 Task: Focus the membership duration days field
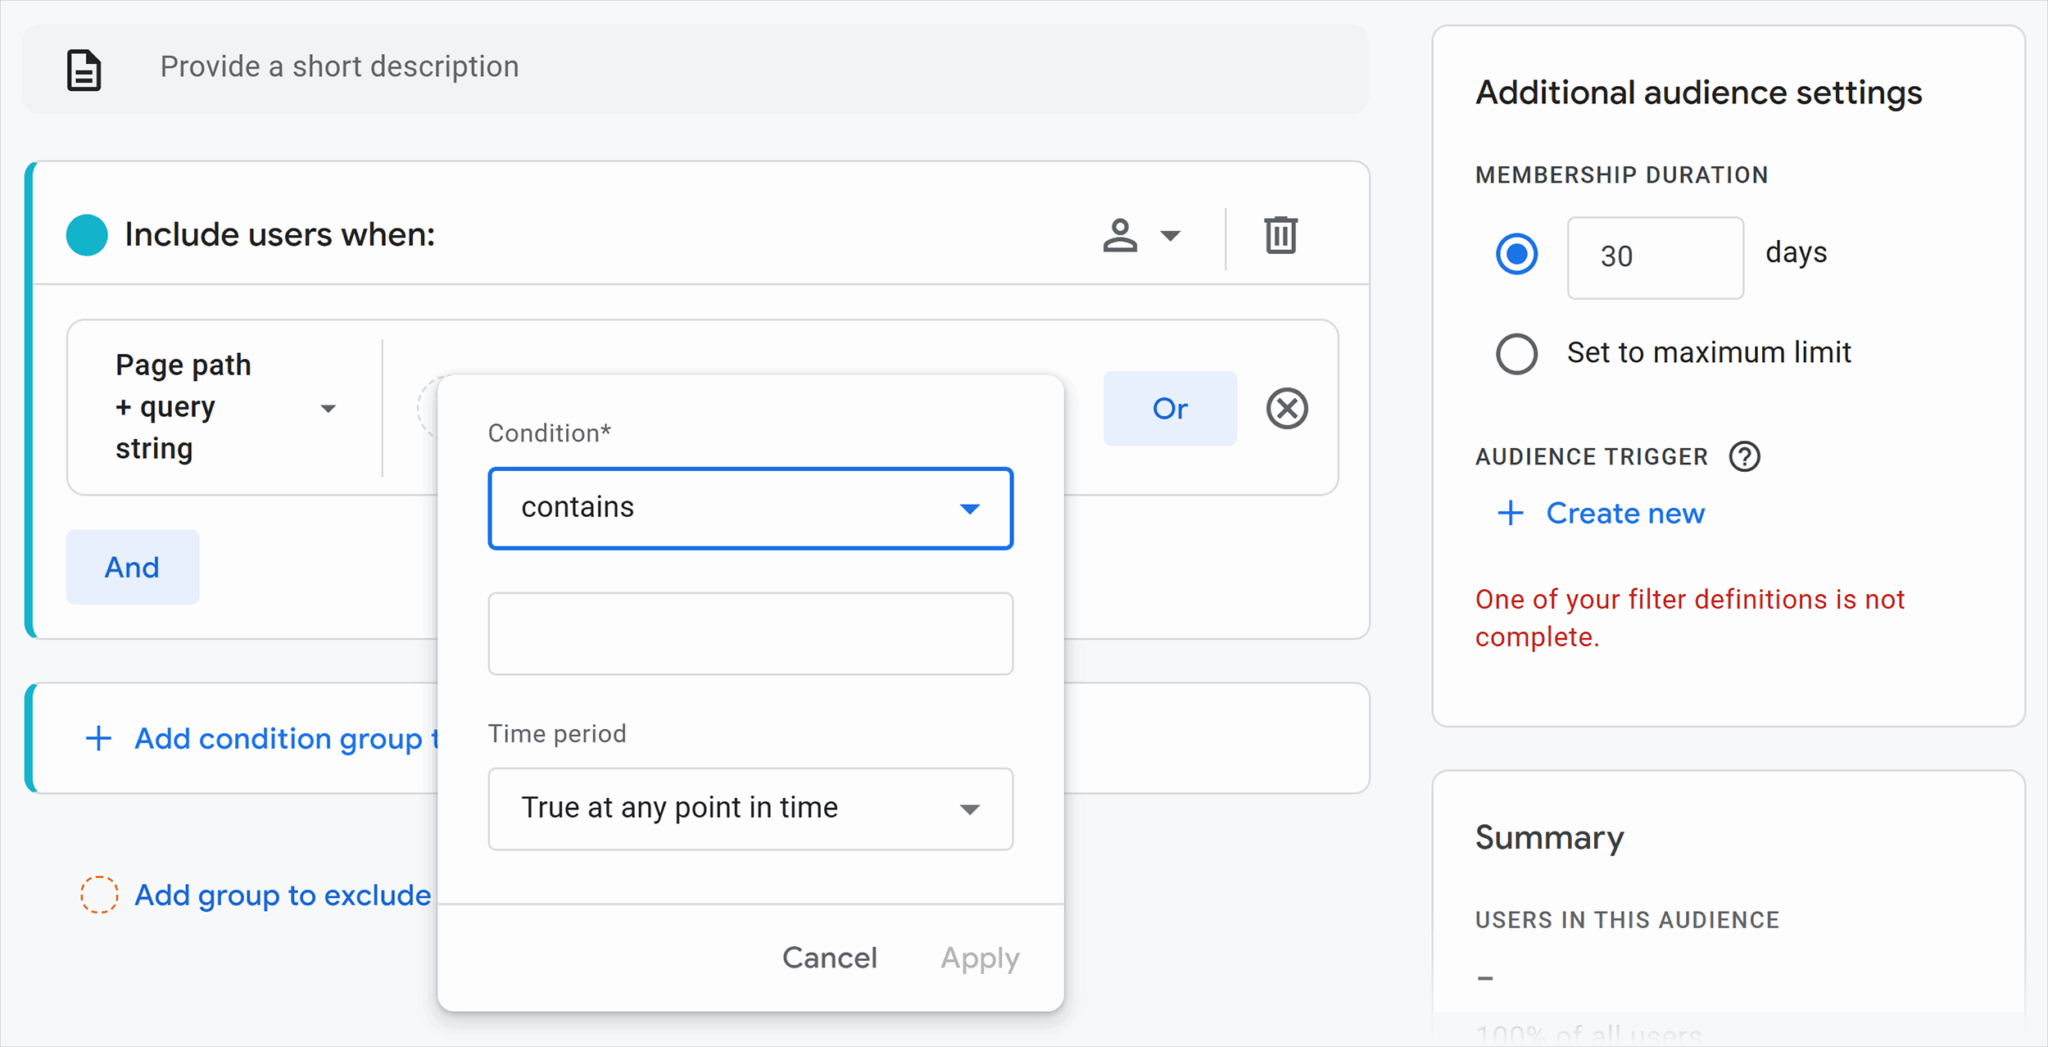[x=1655, y=257]
